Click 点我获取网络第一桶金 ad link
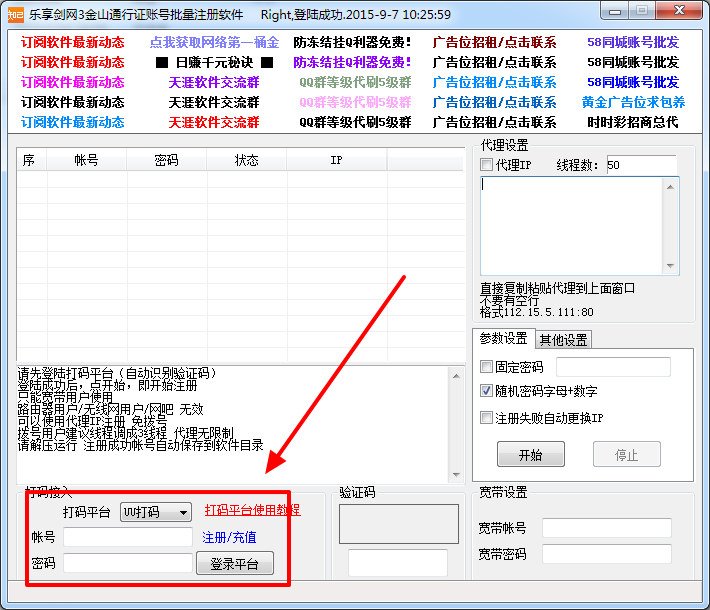This screenshot has width=710, height=610. click(214, 42)
